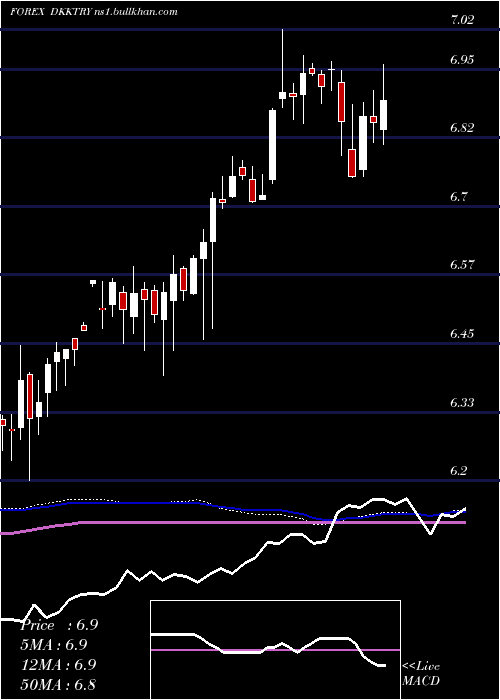The image size is (500, 700).
Task: Click the '50MA : 6.8' readout
Action: click(58, 684)
